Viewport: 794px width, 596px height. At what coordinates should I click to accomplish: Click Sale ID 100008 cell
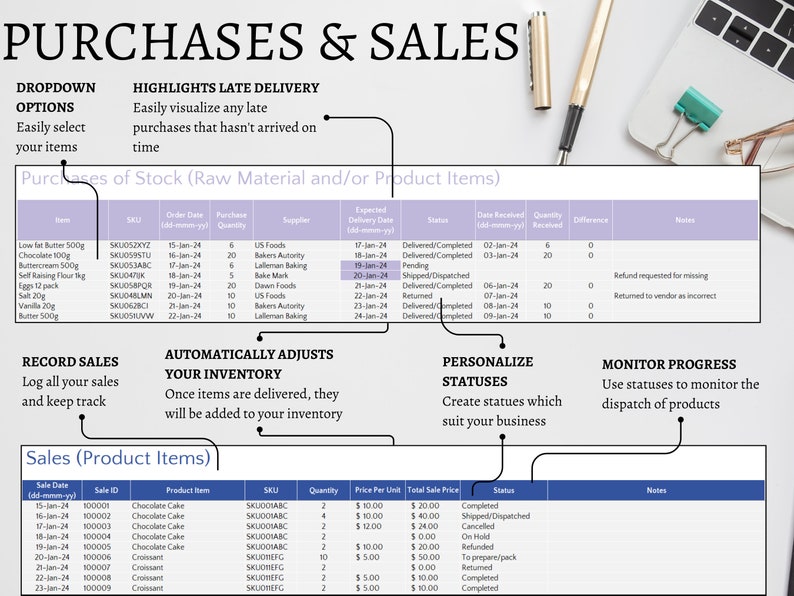coord(97,578)
